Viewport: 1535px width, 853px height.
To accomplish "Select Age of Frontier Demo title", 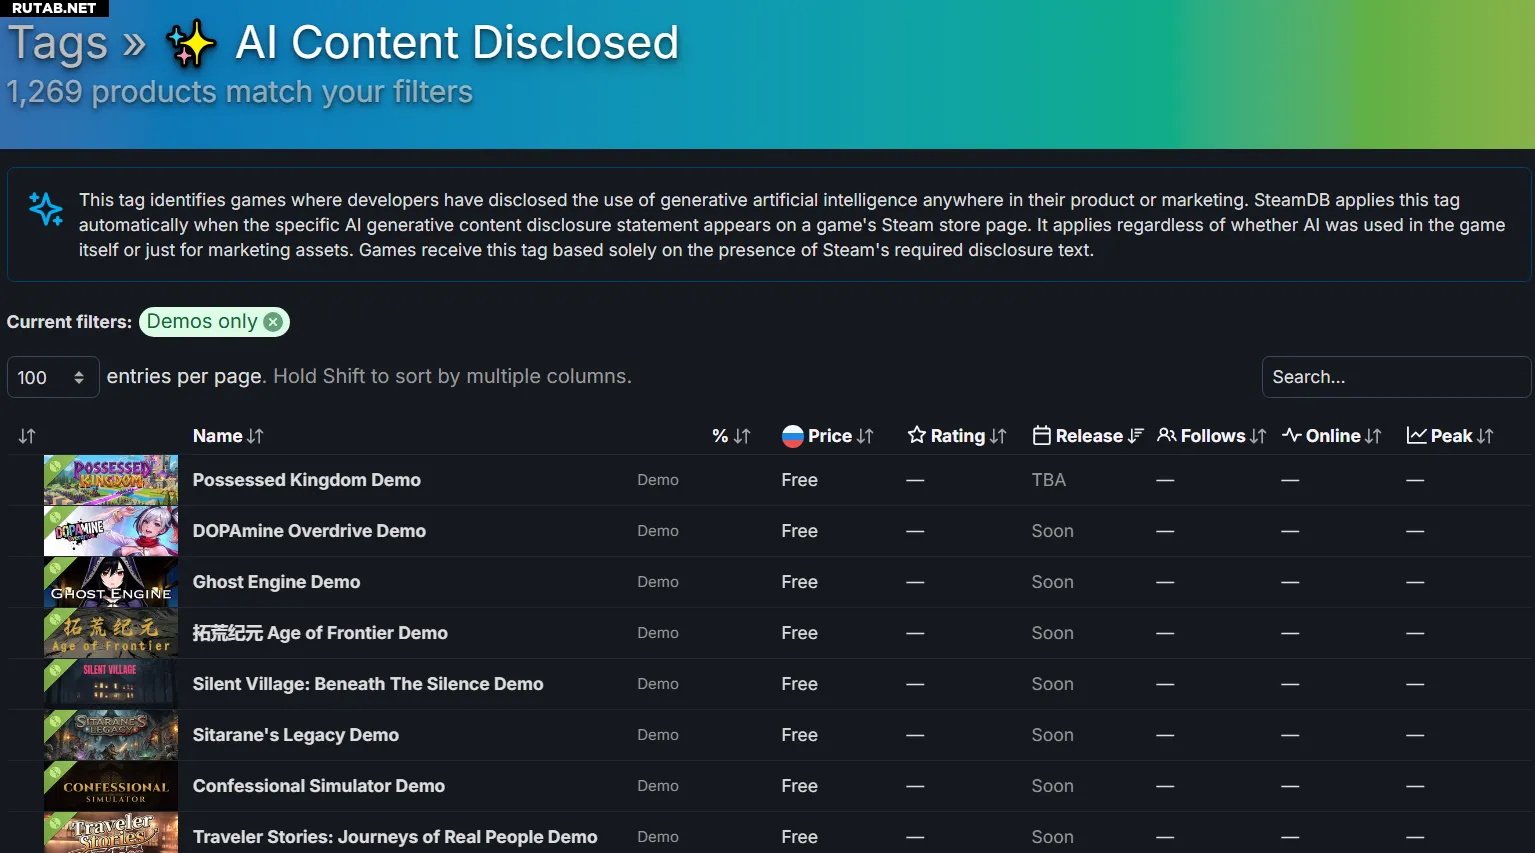I will (320, 633).
